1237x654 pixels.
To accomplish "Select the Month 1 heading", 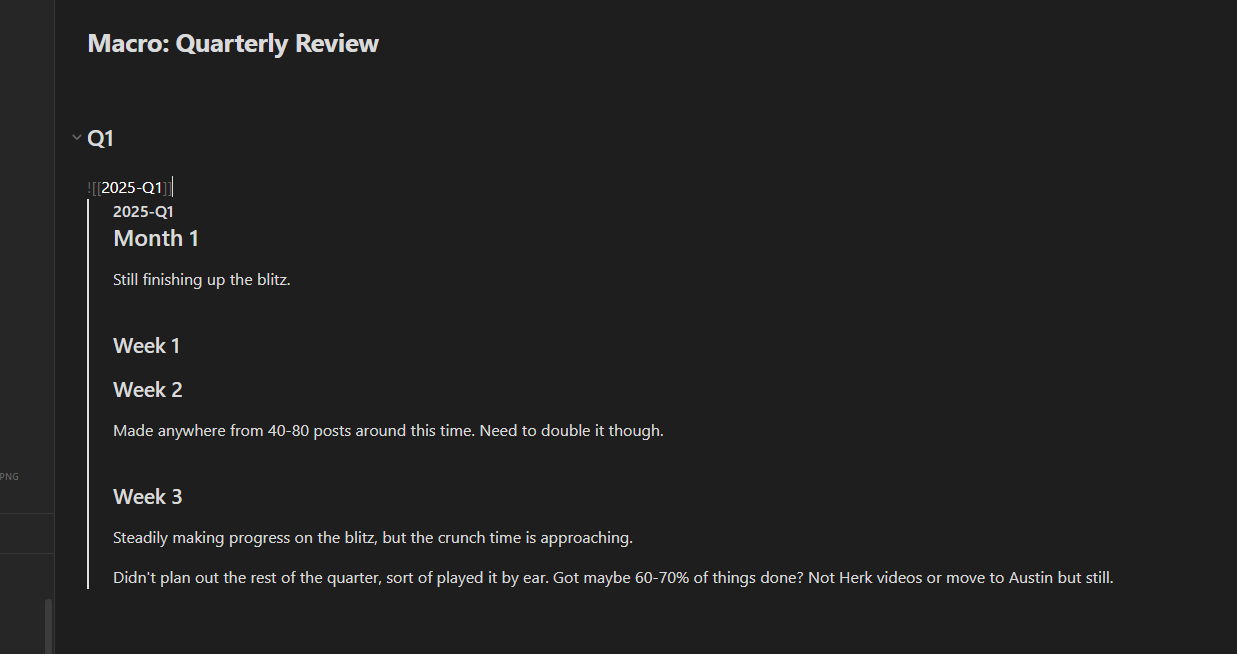I will pos(156,238).
